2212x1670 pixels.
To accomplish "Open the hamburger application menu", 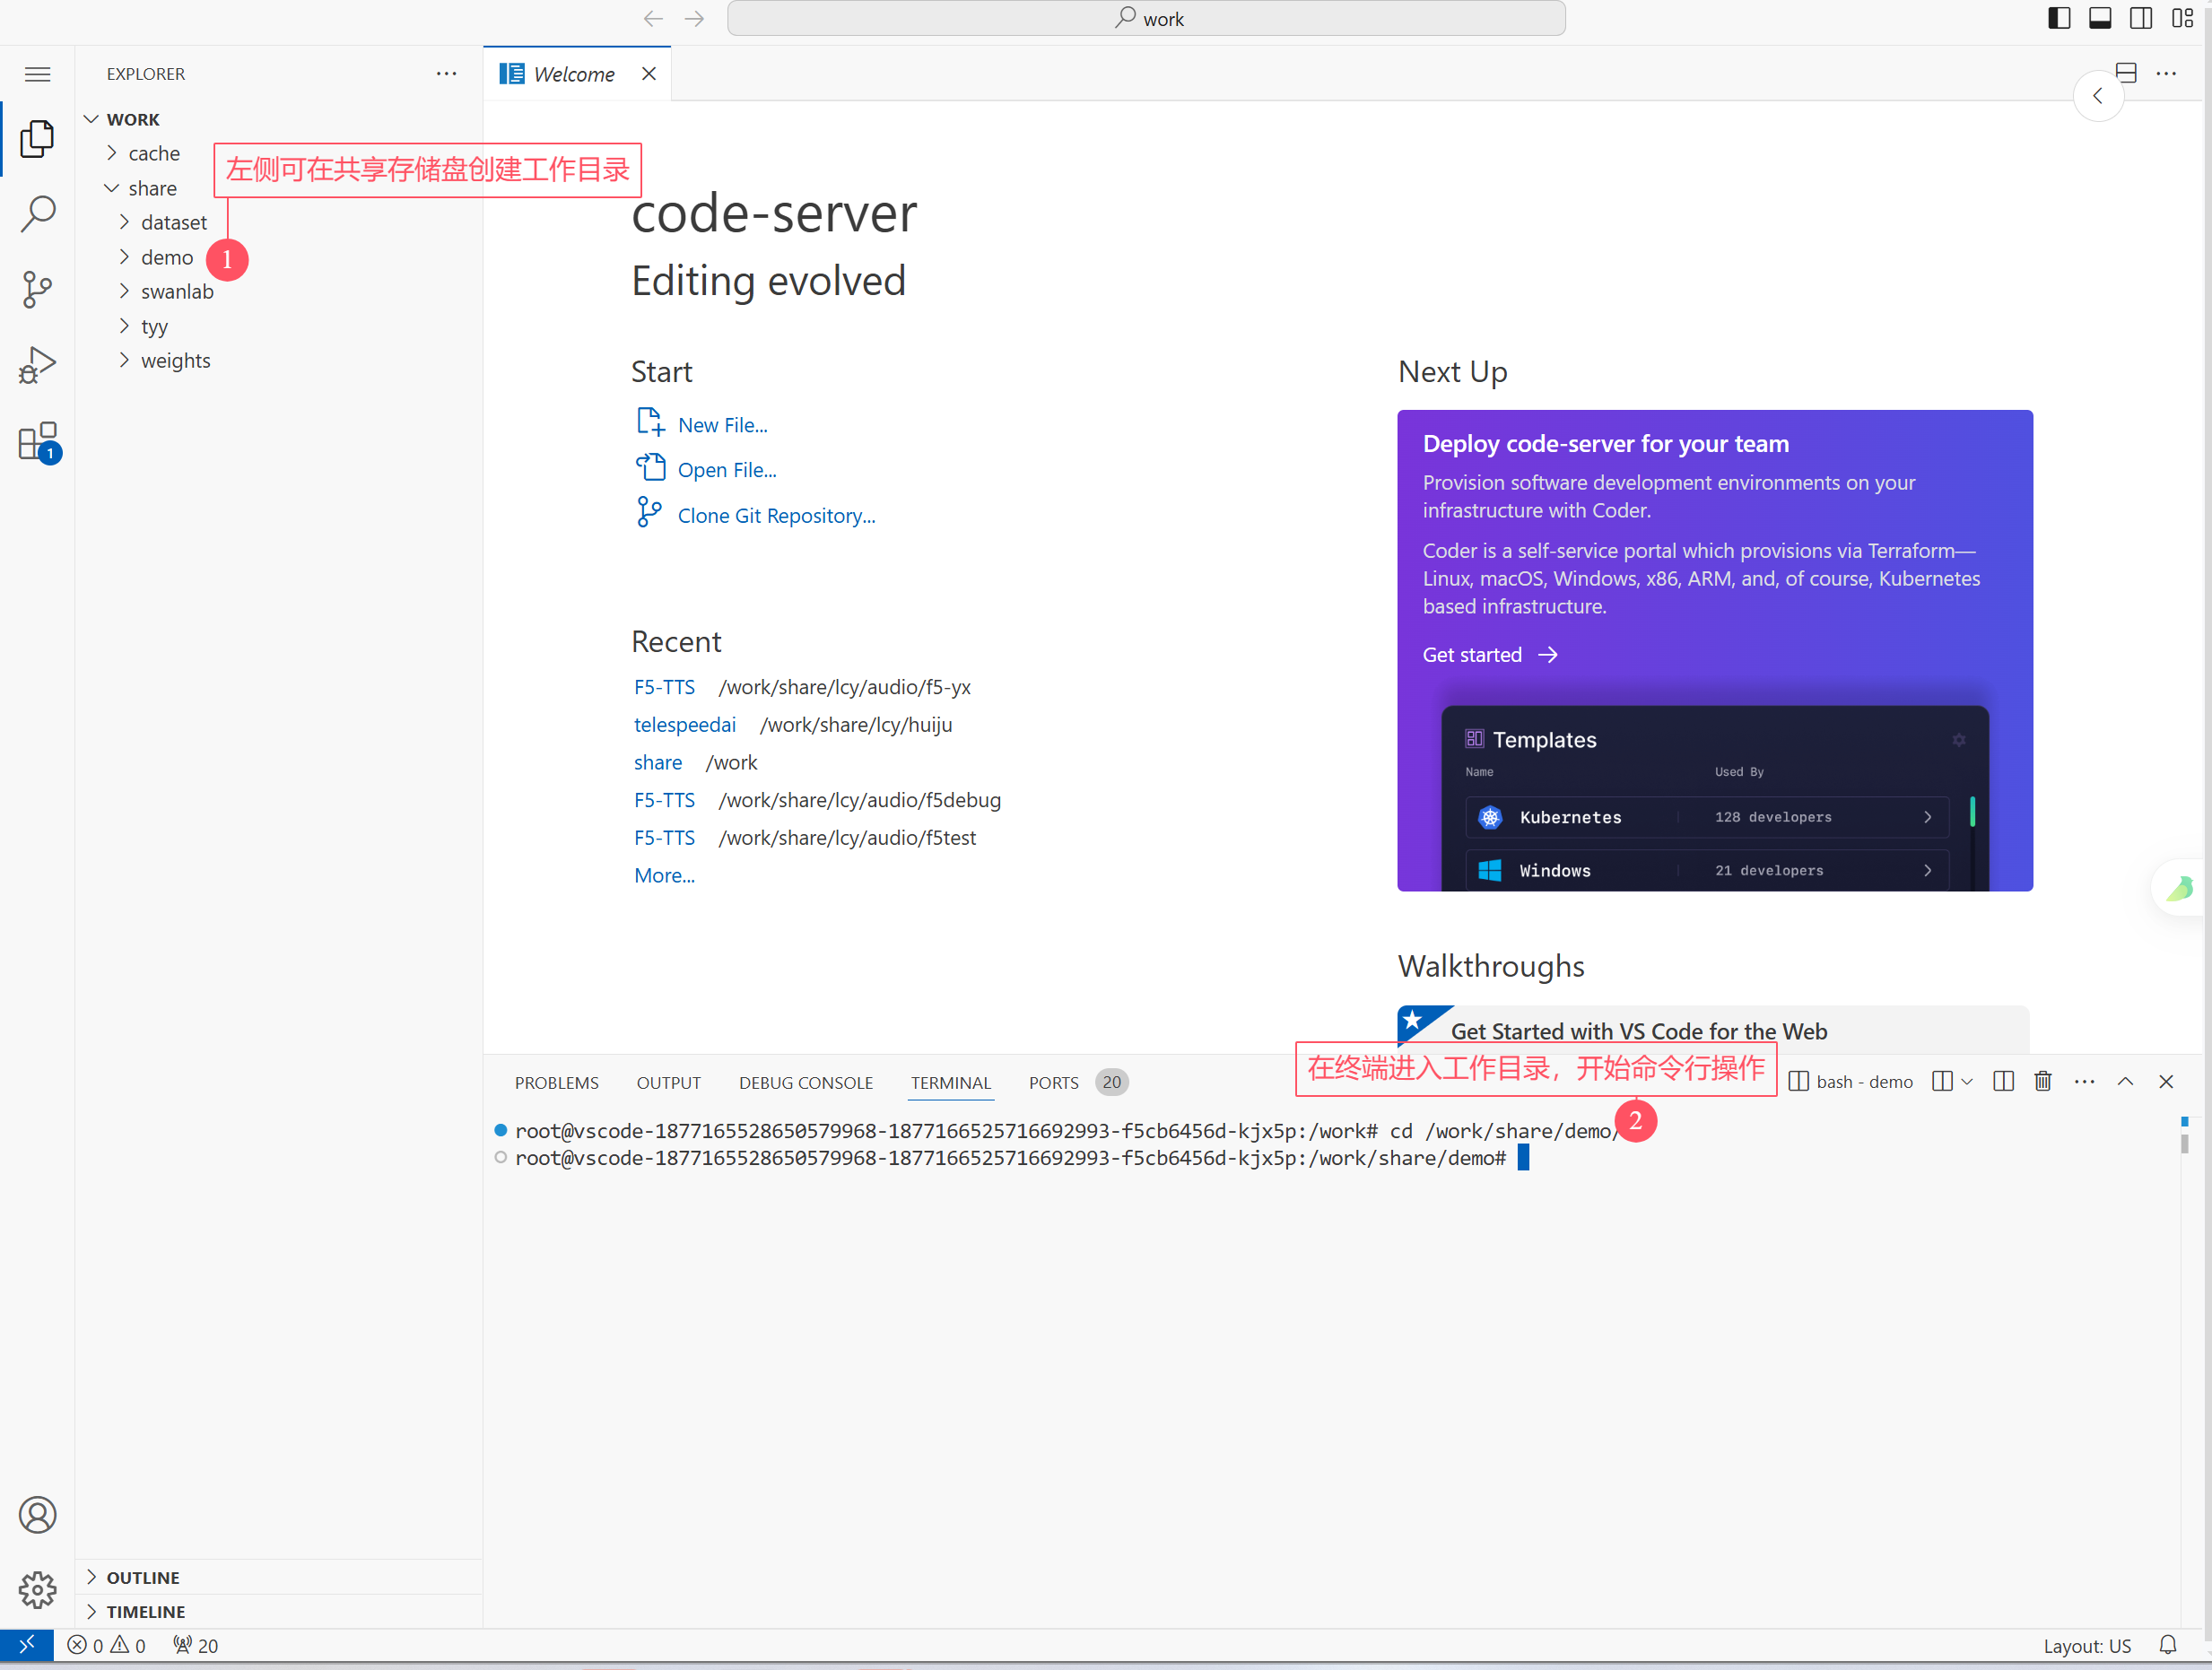I will coord(37,74).
